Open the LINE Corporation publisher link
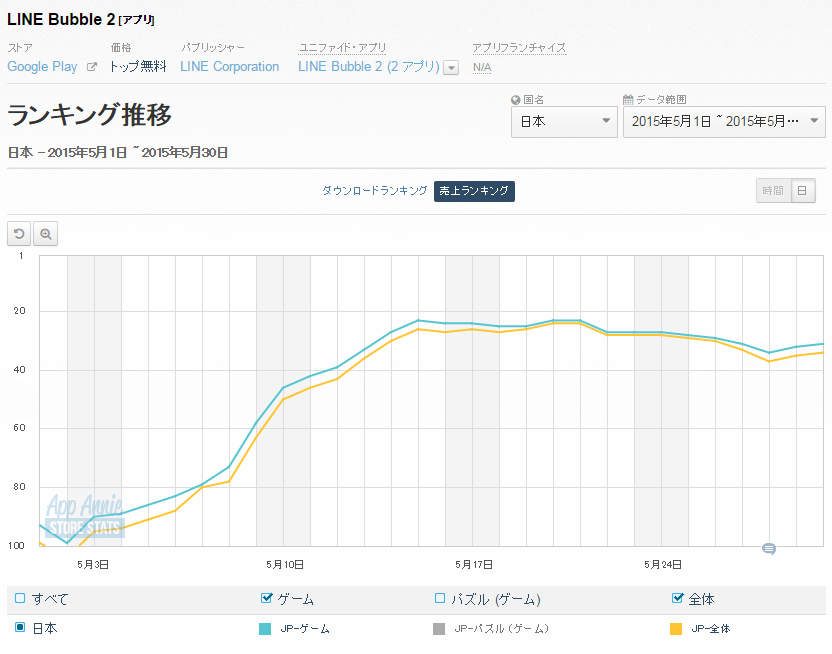This screenshot has height=654, width=832. coord(230,67)
